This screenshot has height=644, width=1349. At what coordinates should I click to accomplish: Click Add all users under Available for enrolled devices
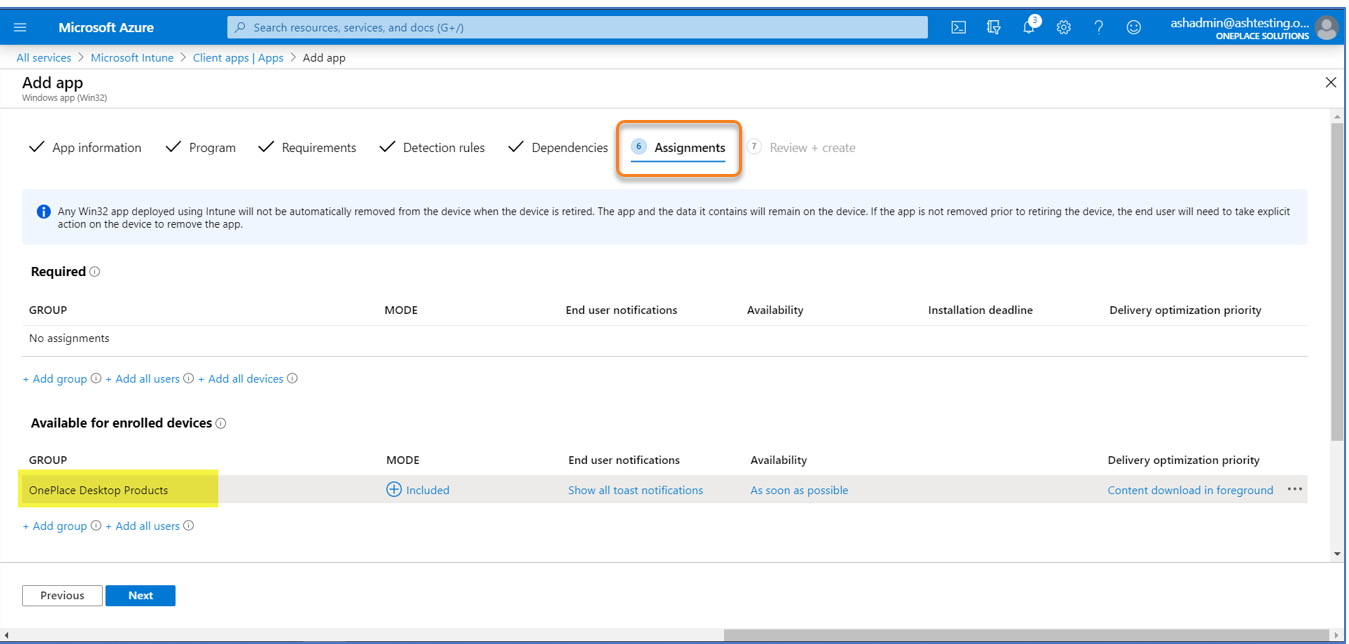click(x=143, y=526)
